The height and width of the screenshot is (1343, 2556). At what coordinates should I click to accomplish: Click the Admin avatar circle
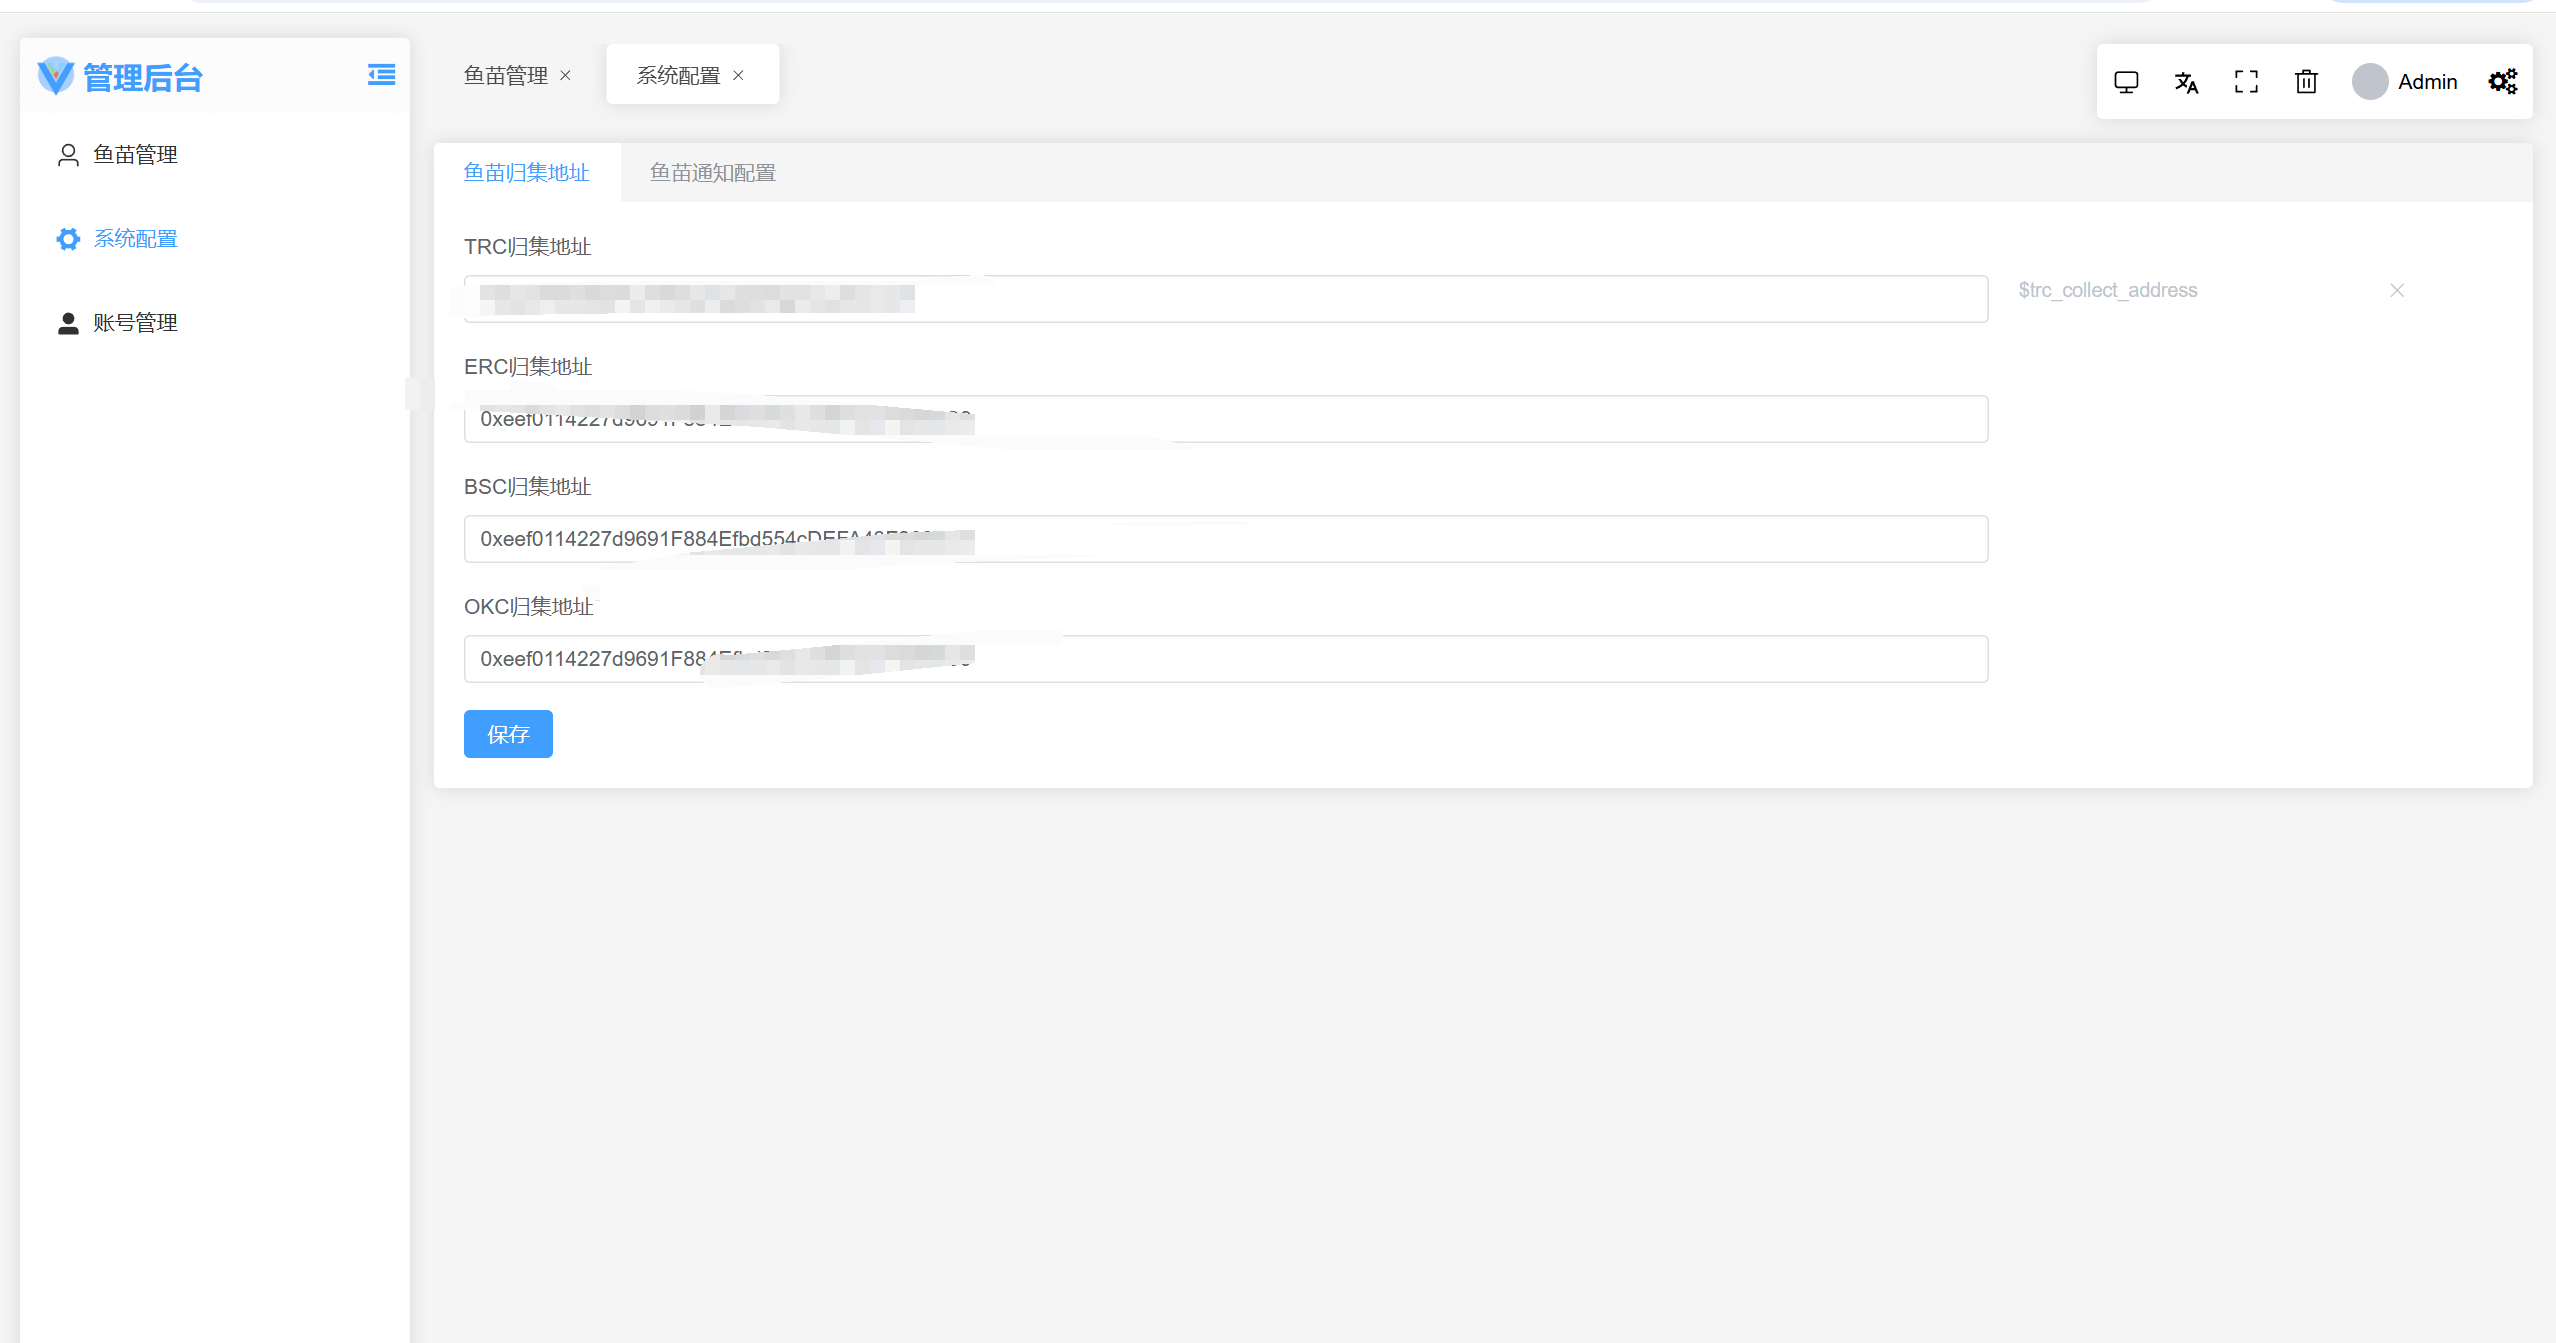point(2370,82)
